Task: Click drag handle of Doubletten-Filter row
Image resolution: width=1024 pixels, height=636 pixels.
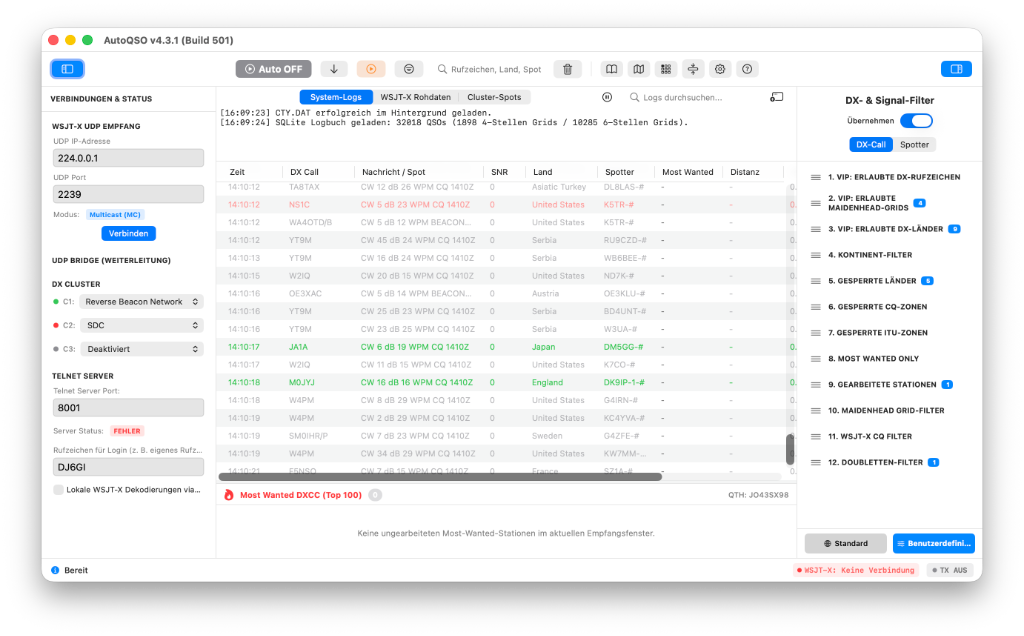Action: [x=816, y=462]
